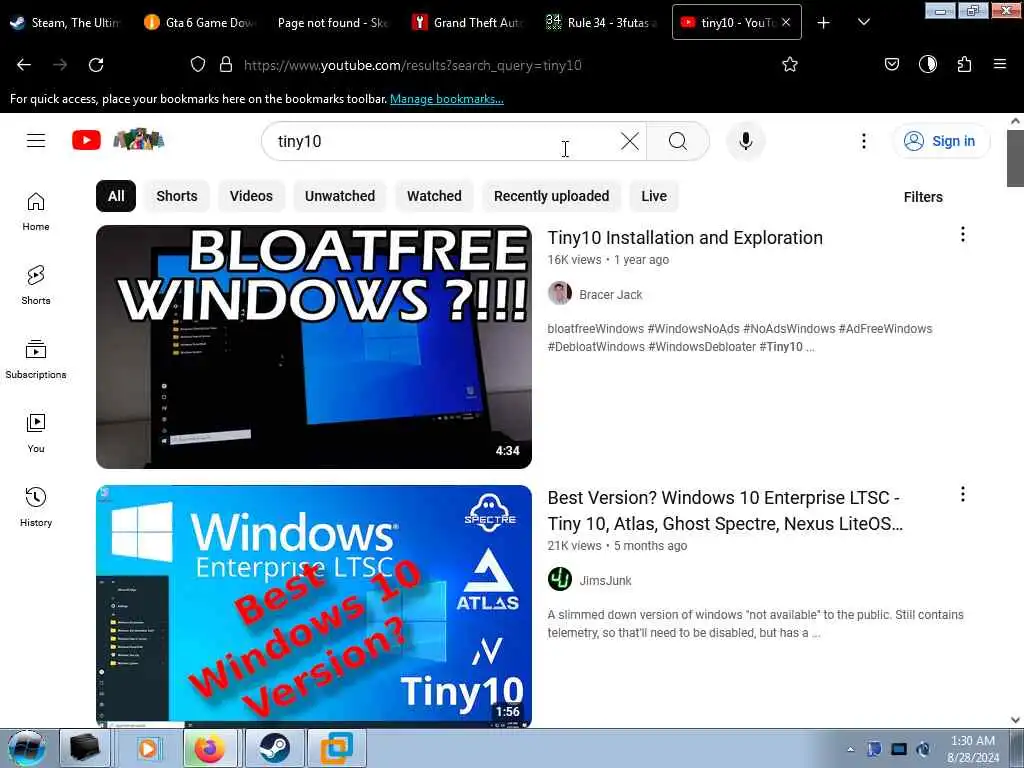
Task: Open media player icon in taskbar
Action: point(149,748)
